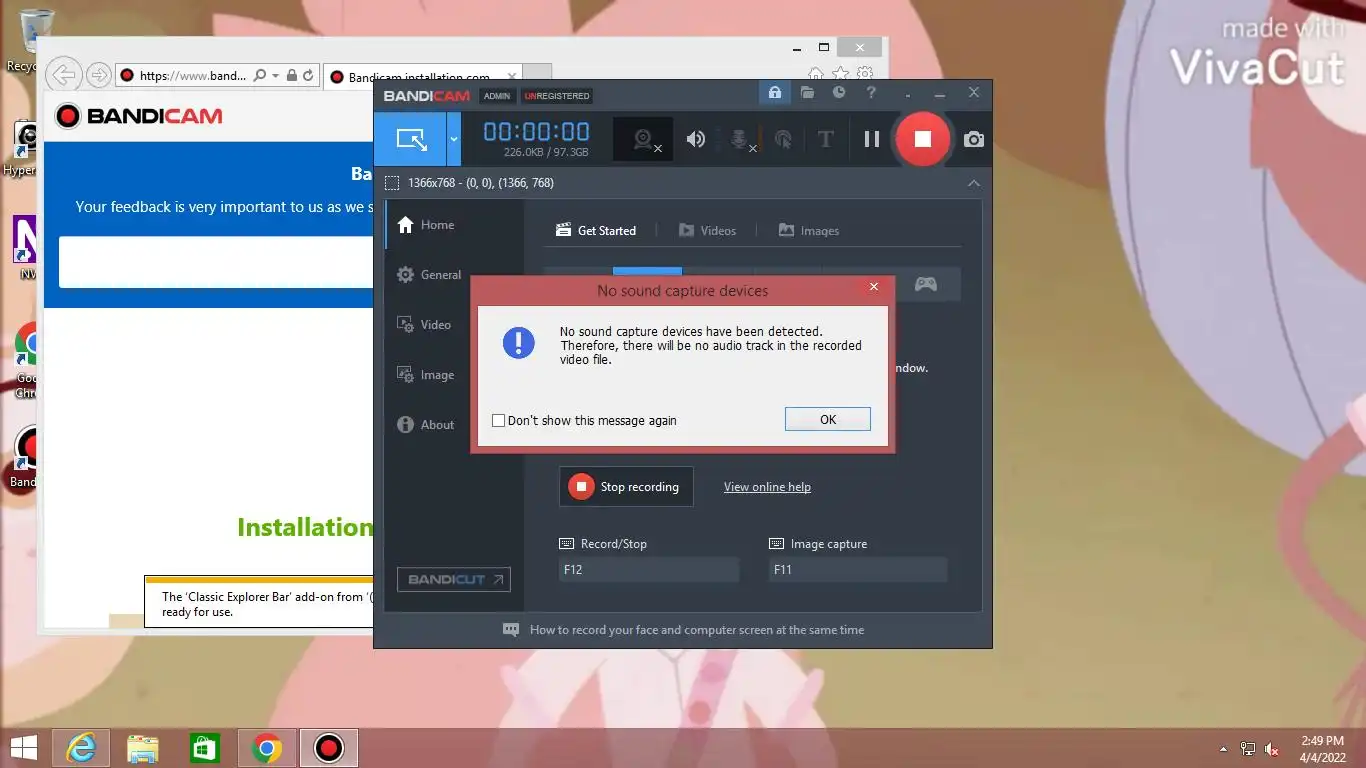The height and width of the screenshot is (768, 1366).
Task: Expand the recording mode dropdown arrow
Action: 454,139
